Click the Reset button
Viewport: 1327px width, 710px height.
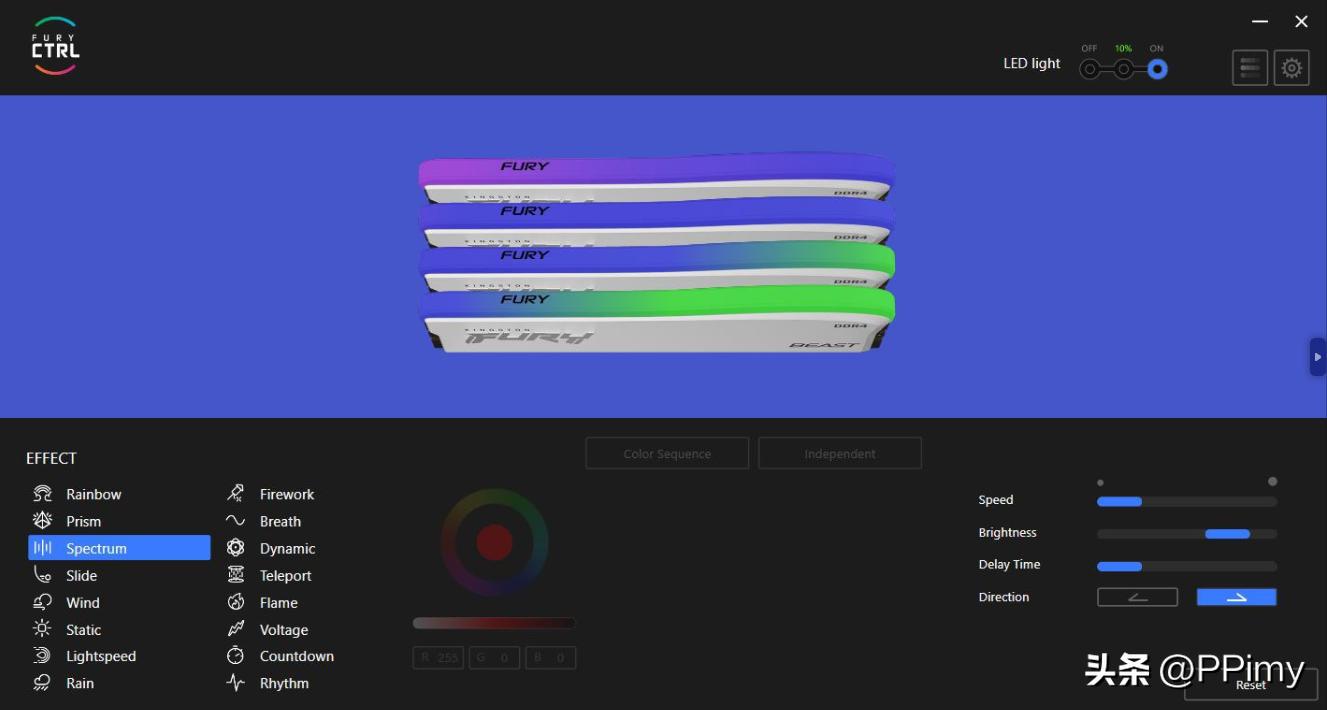pyautogui.click(x=1251, y=685)
